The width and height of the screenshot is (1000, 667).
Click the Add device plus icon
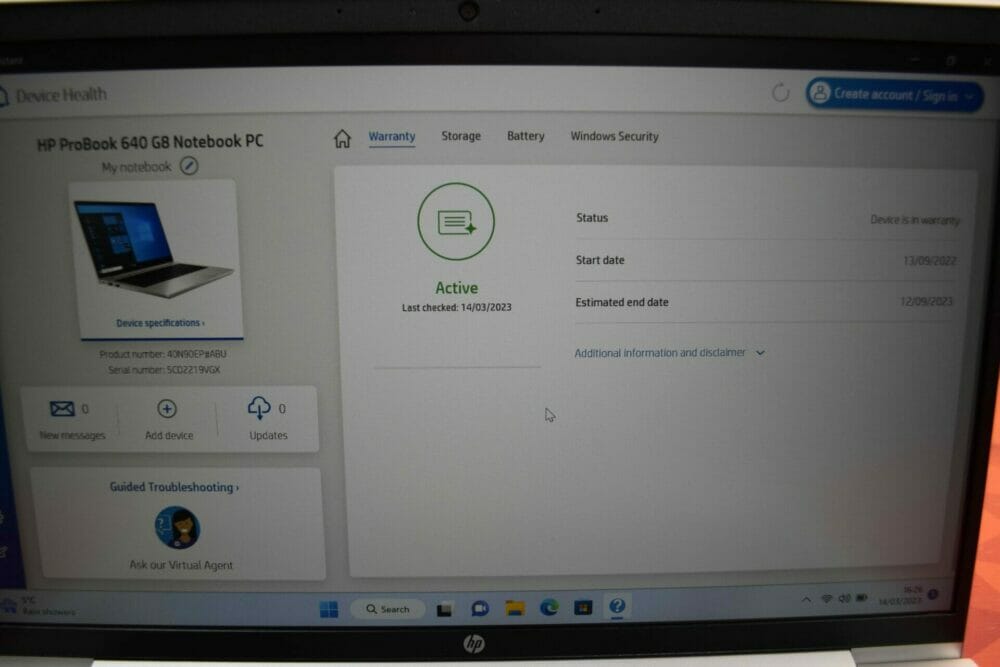tap(166, 409)
